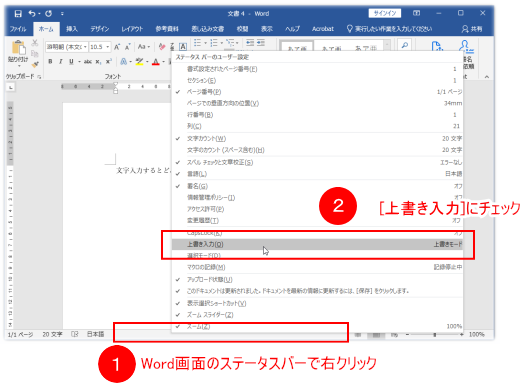This screenshot has width=523, height=383.
Task: Click the tab selector at ruler corner
Action: (x=11, y=87)
